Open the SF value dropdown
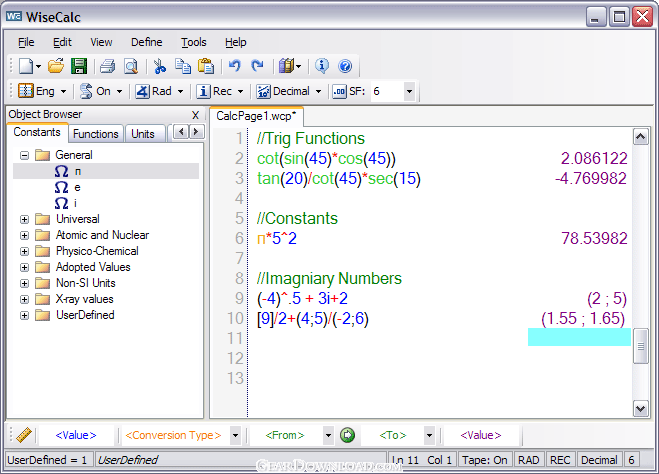This screenshot has height=474, width=659. (409, 91)
